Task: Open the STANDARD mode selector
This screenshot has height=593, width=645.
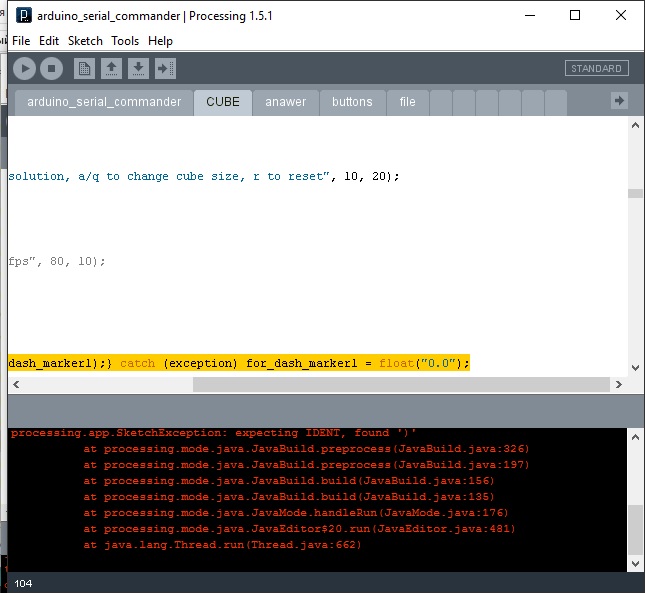Action: tap(596, 69)
